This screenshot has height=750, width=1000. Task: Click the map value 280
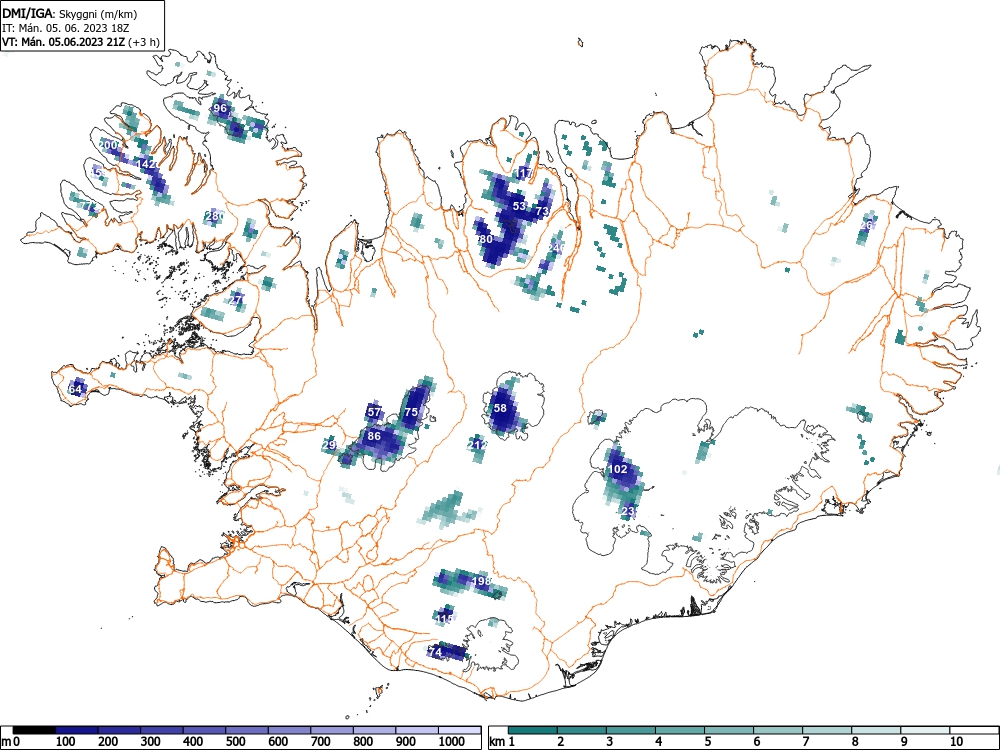pos(215,216)
